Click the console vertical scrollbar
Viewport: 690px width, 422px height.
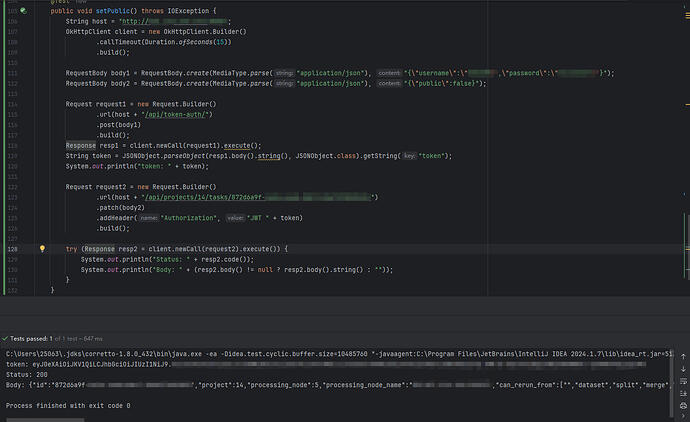coord(672,383)
